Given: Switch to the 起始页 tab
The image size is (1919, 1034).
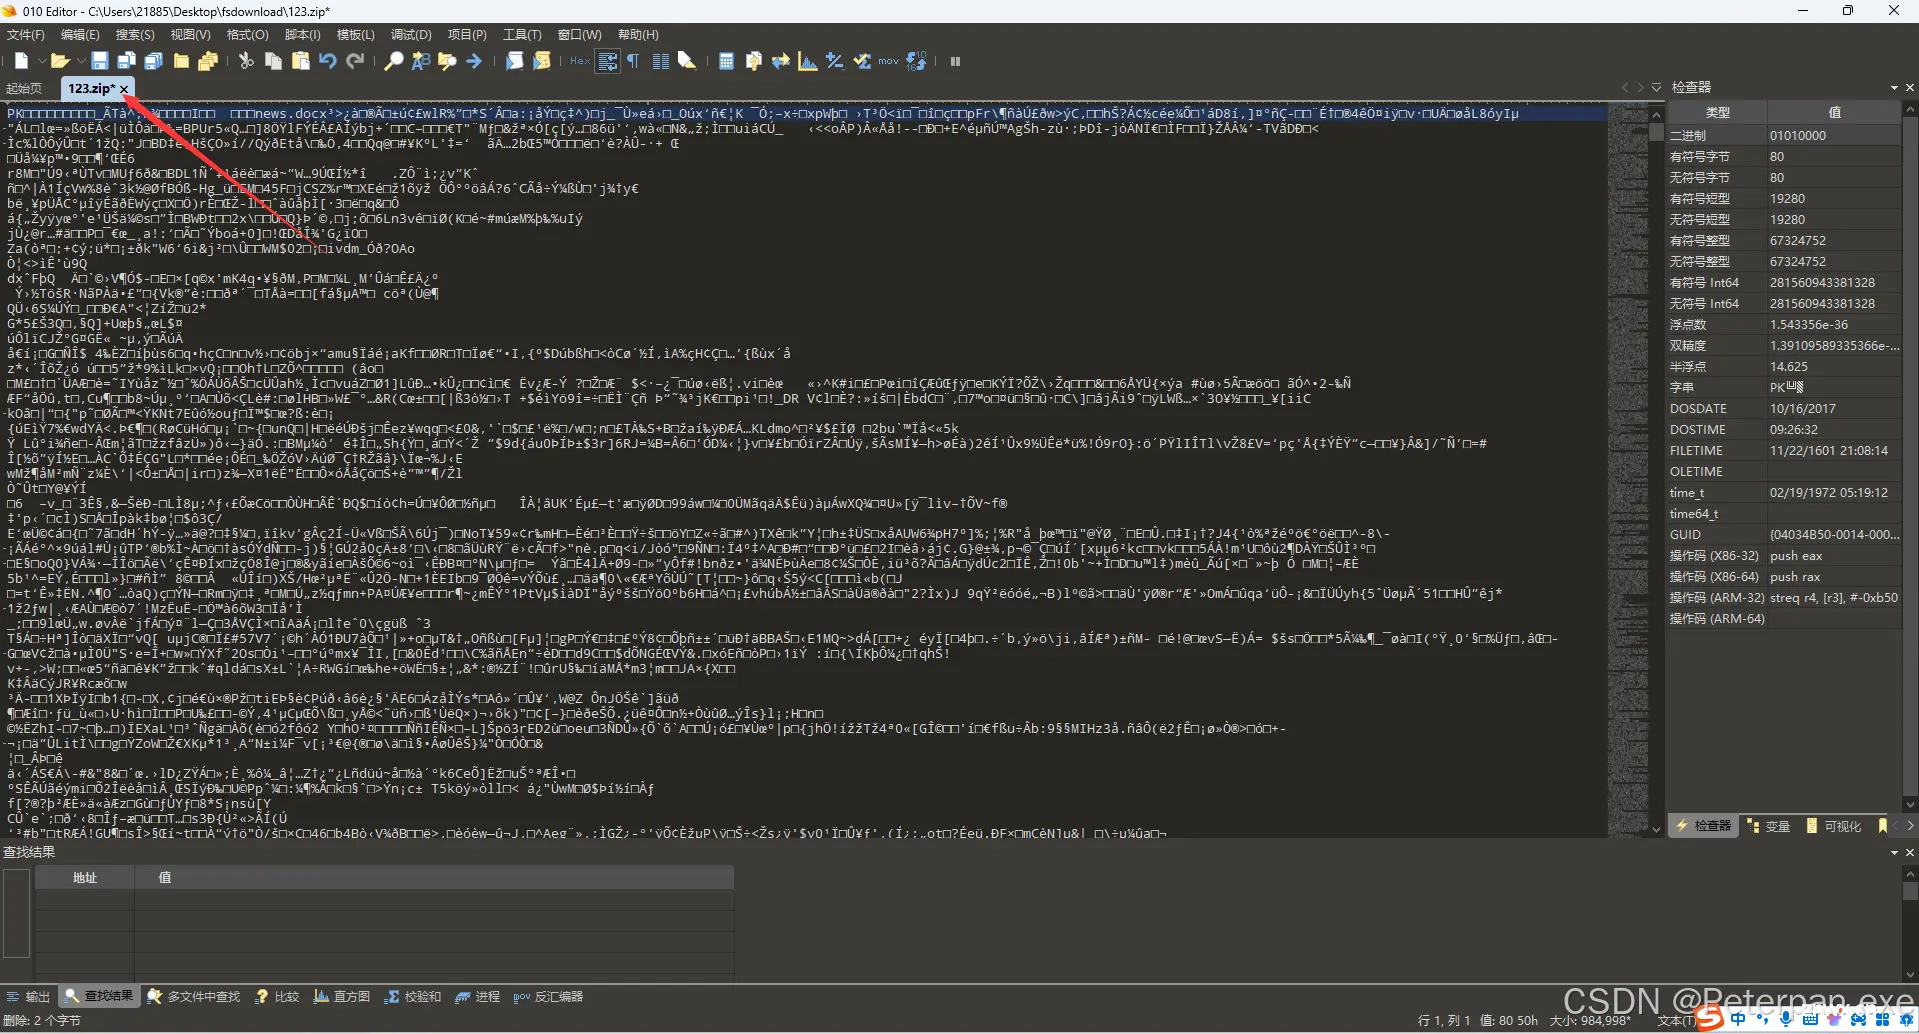Looking at the screenshot, I should point(25,89).
